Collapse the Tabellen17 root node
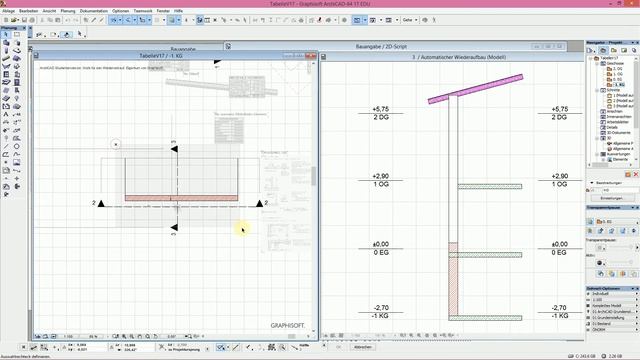This screenshot has width=640, height=360. tap(591, 58)
